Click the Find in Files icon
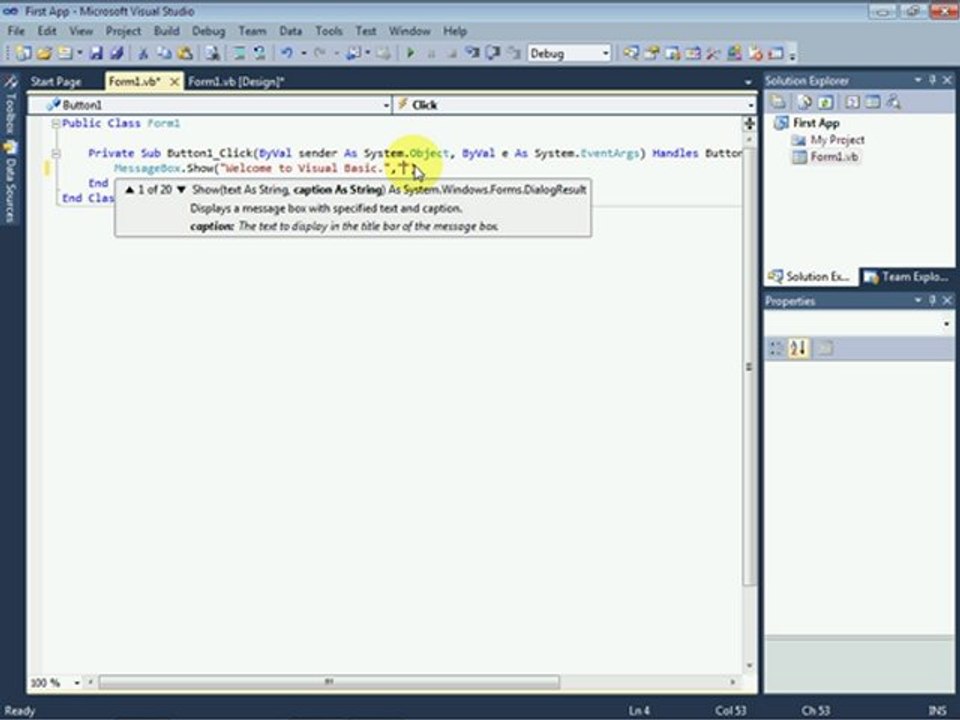960x720 pixels. [x=212, y=53]
